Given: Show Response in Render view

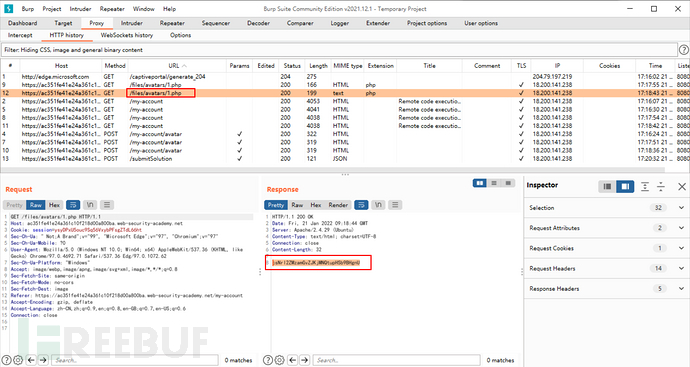Looking at the screenshot, I should [x=338, y=205].
